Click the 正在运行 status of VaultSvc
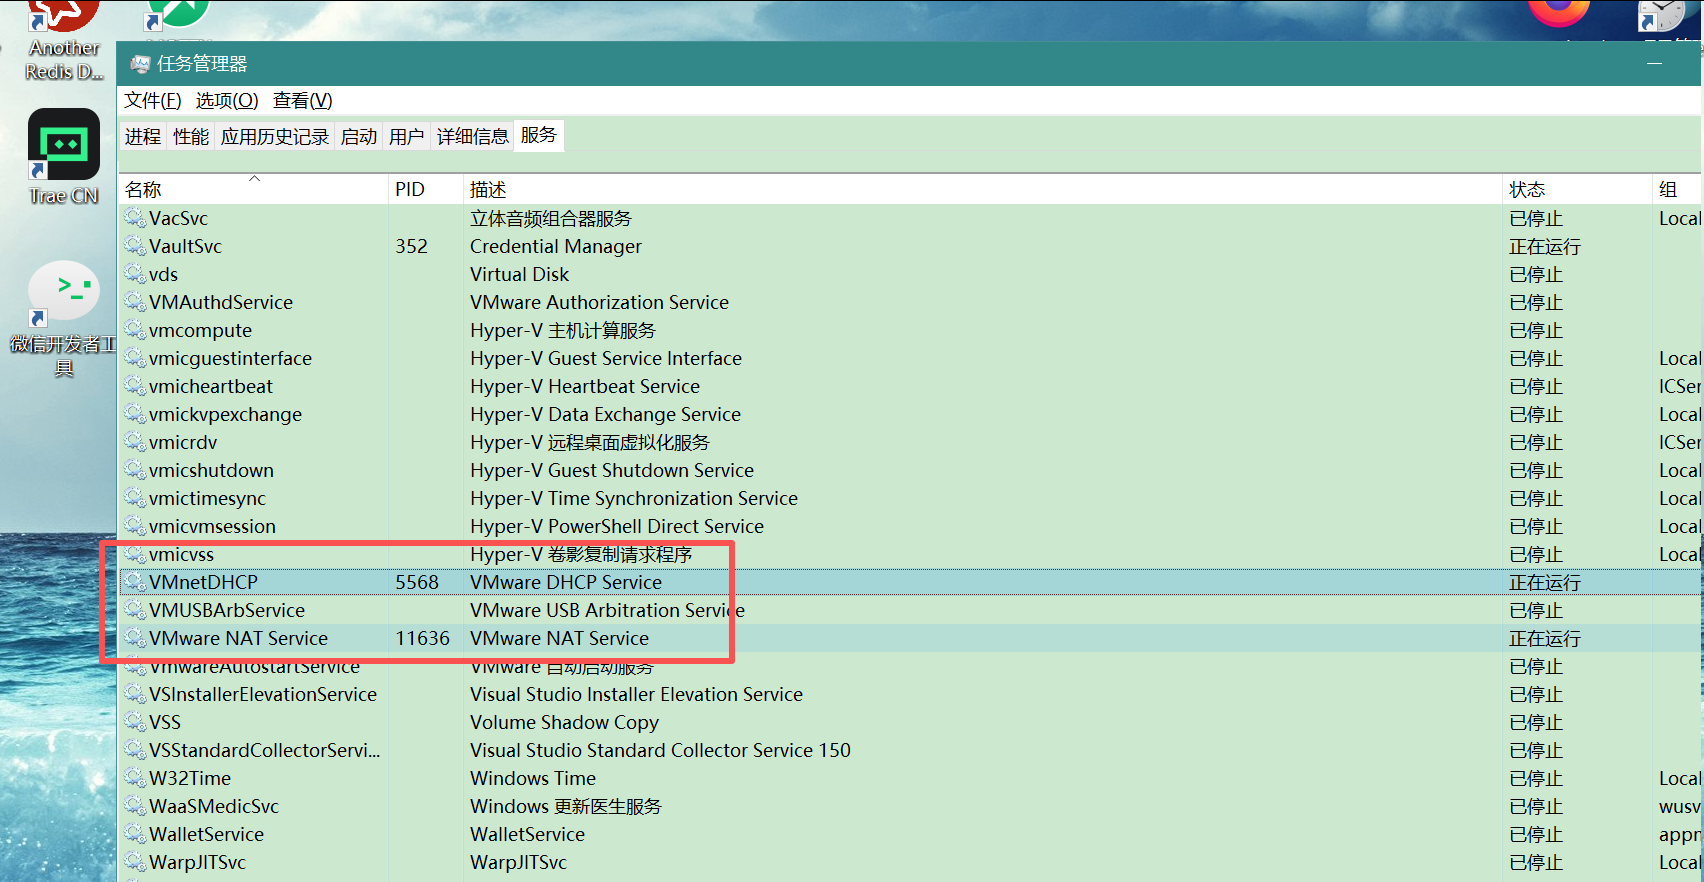The width and height of the screenshot is (1704, 882). [1545, 246]
